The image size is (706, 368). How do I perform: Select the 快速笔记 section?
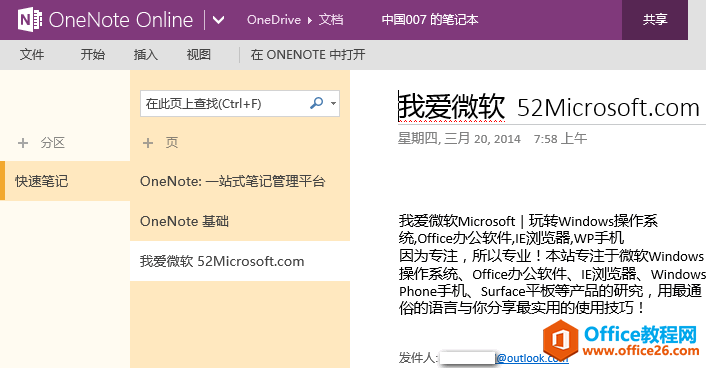[x=65, y=181]
